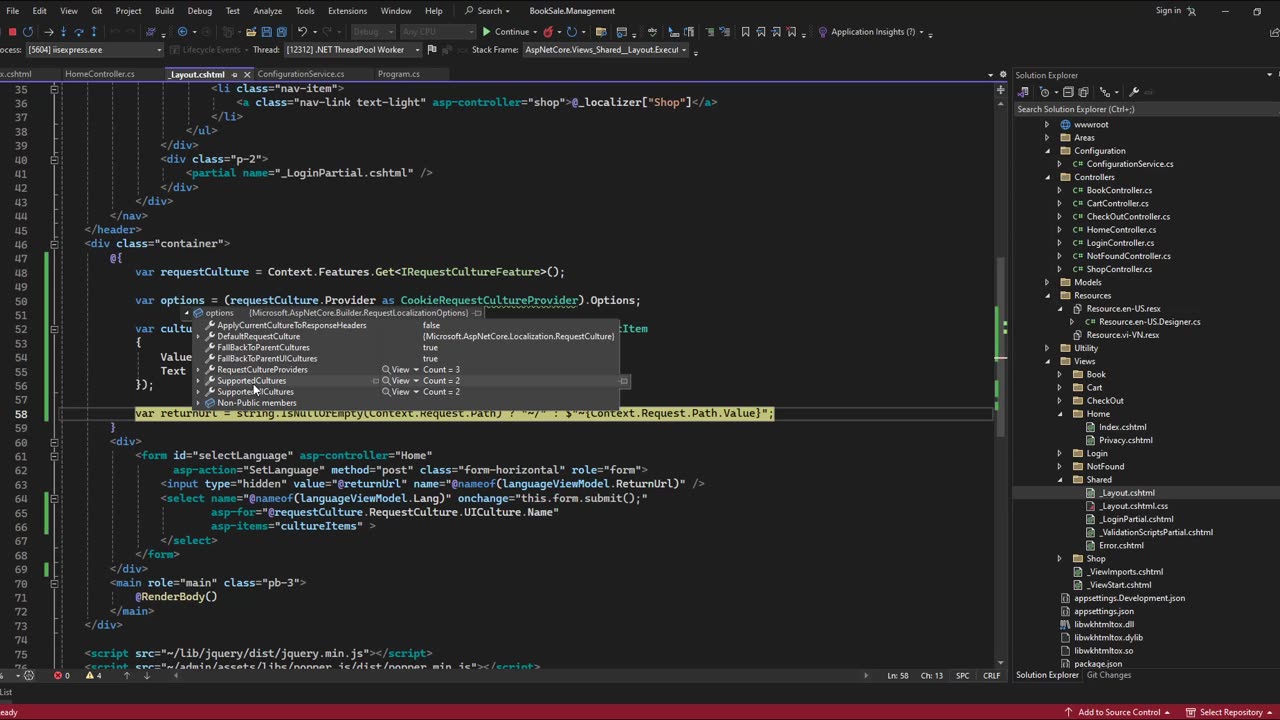Click CRLF line ending indicator
The height and width of the screenshot is (720, 1280).
[991, 675]
